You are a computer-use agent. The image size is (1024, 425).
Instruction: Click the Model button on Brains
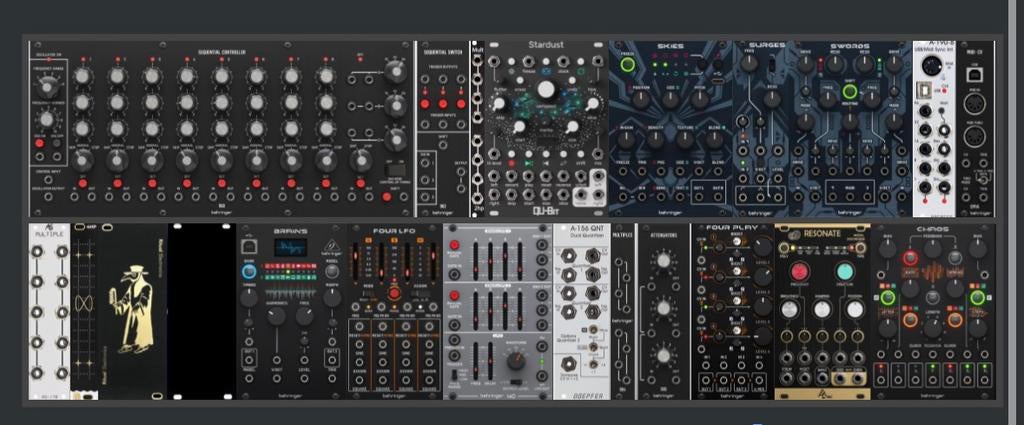(332, 271)
